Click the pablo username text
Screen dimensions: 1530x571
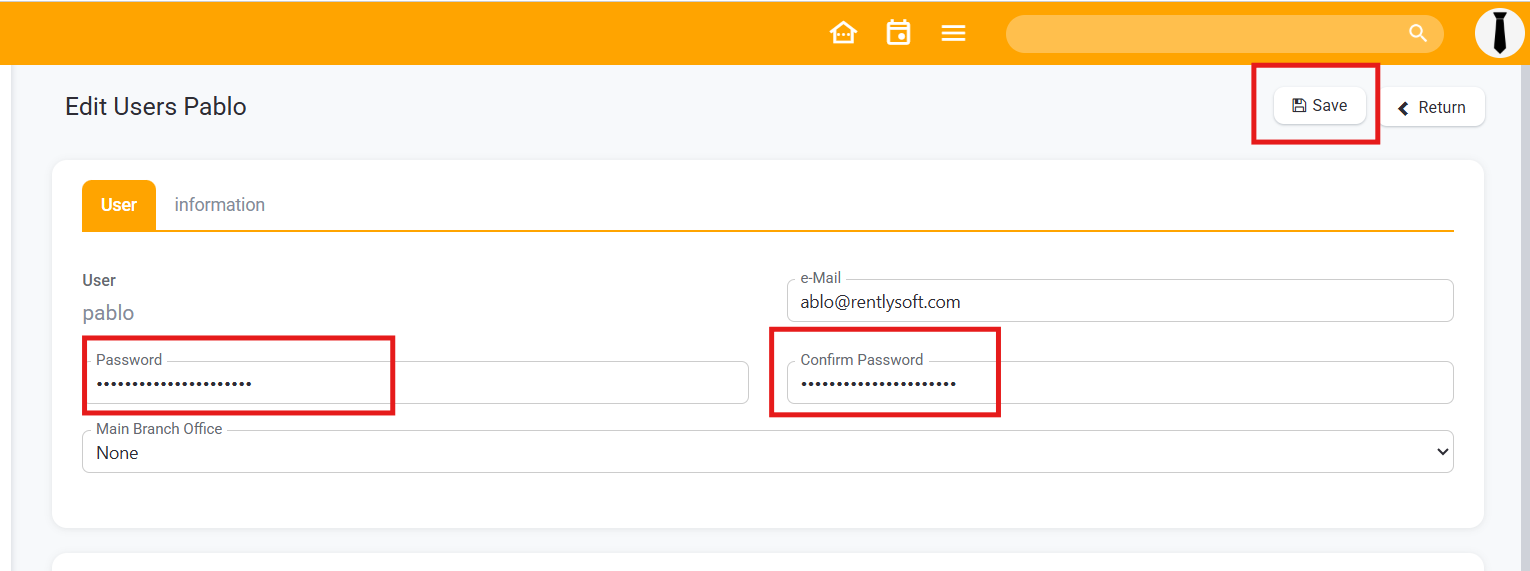pyautogui.click(x=108, y=313)
